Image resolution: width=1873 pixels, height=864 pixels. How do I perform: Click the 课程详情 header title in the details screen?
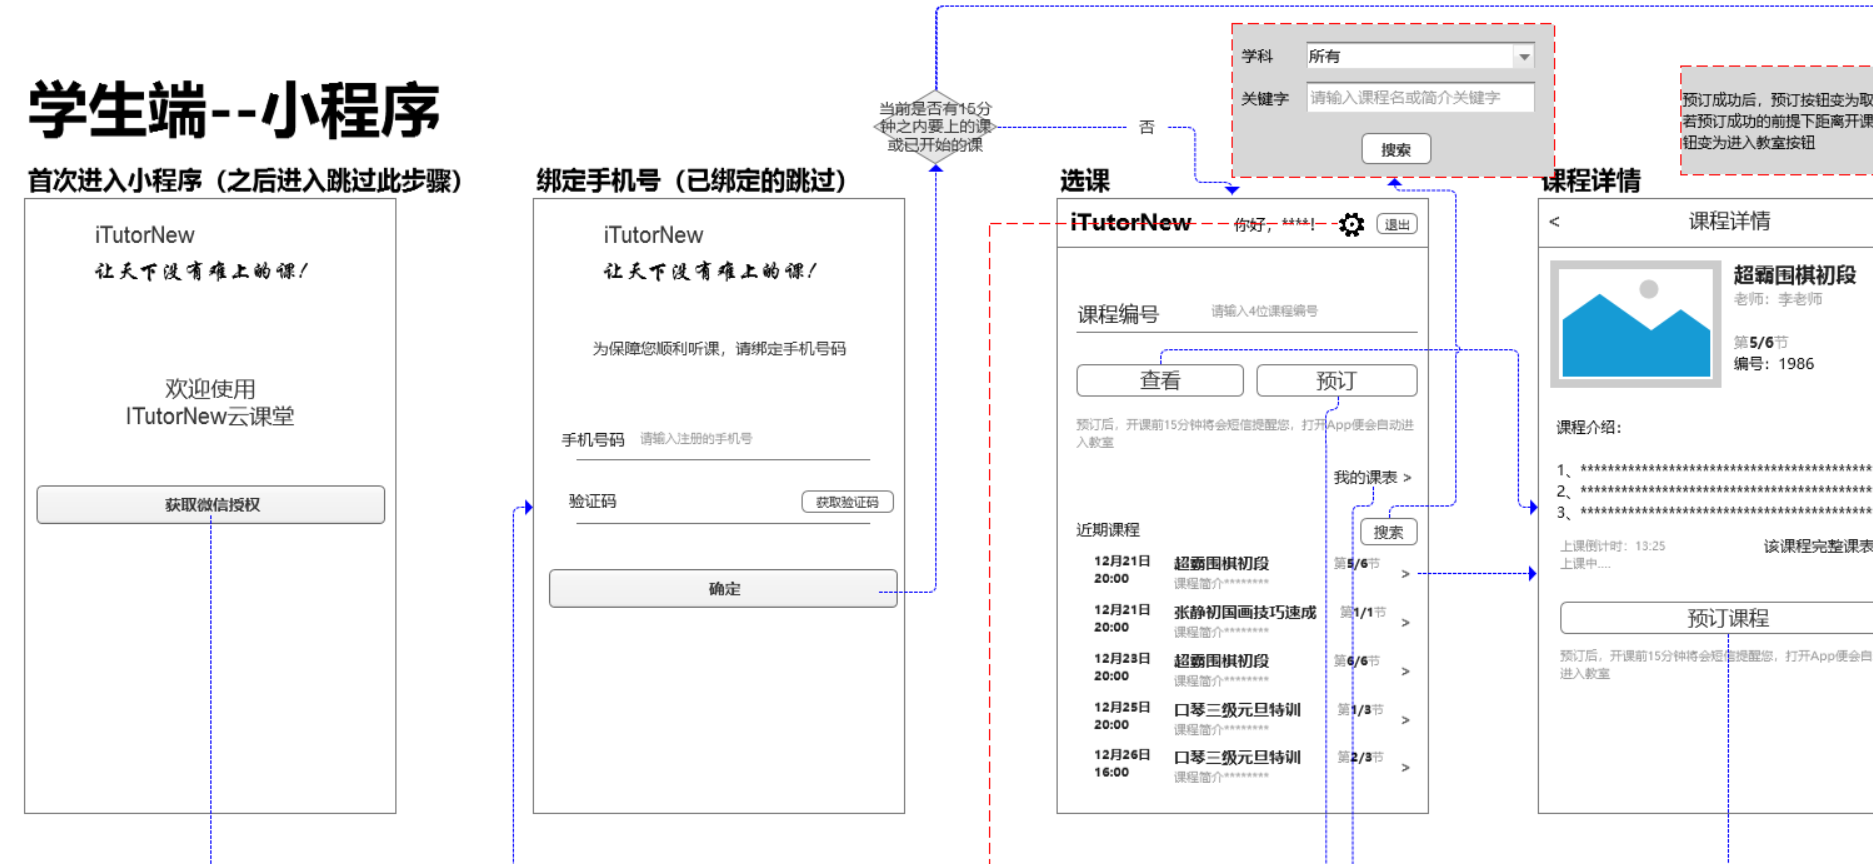pyautogui.click(x=1729, y=221)
